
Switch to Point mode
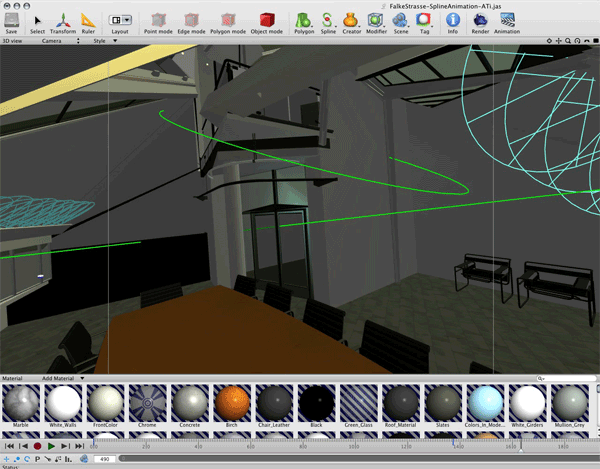coord(159,20)
